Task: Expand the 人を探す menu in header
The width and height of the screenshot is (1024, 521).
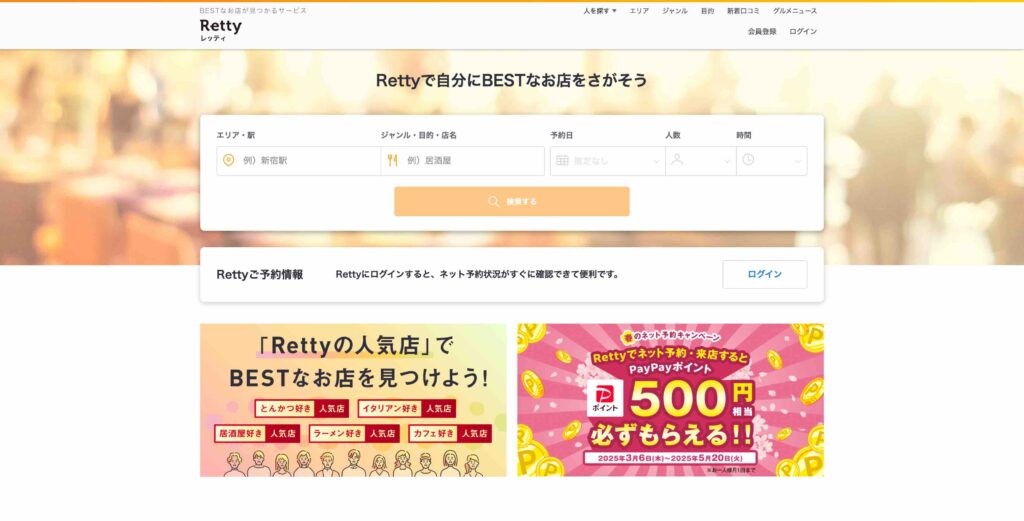Action: coord(600,11)
